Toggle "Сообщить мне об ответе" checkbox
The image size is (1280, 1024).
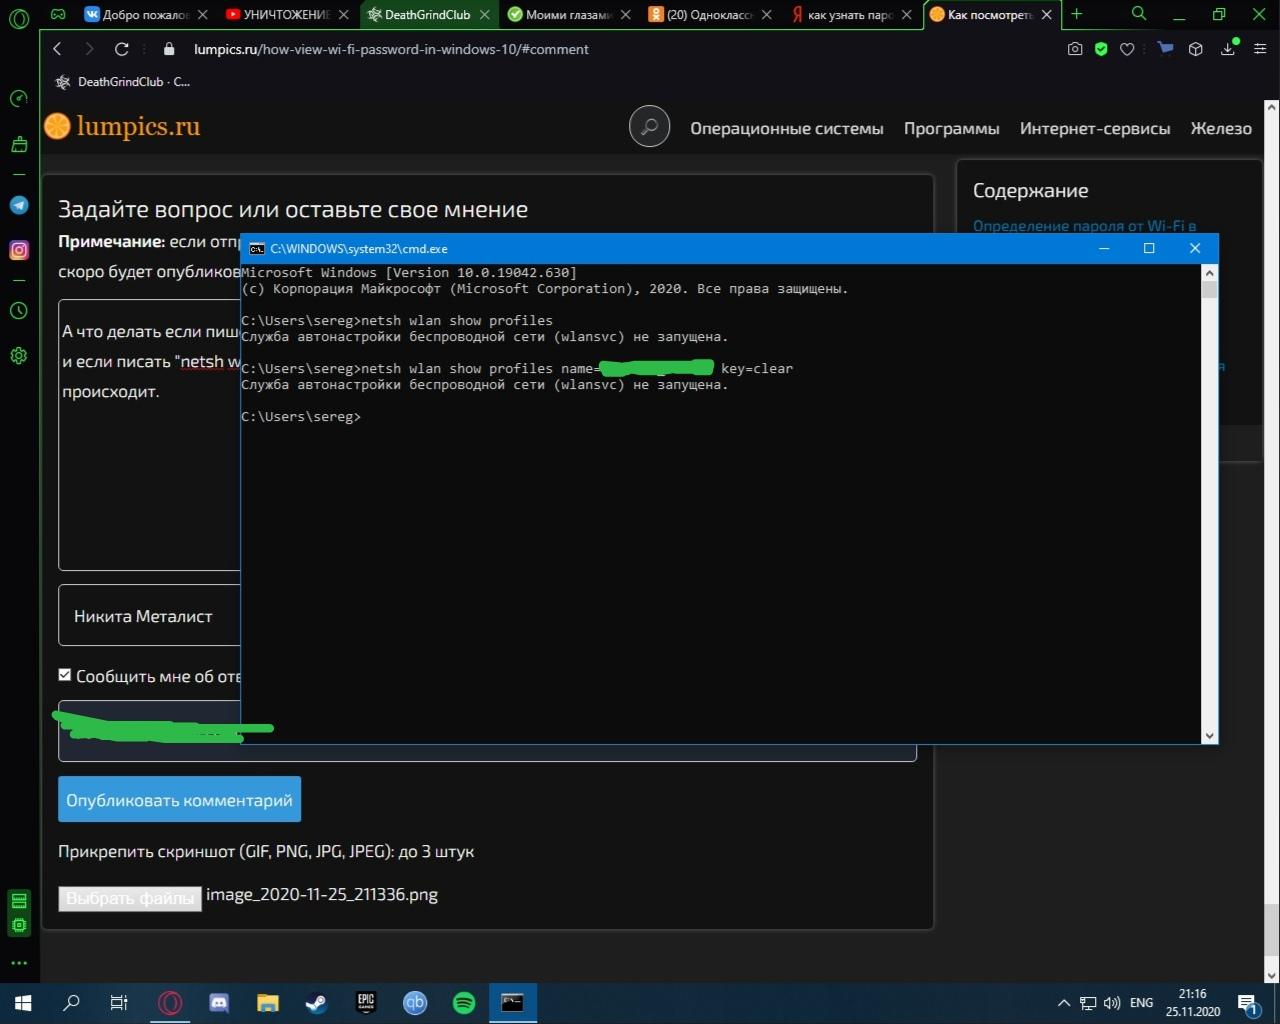tap(65, 675)
